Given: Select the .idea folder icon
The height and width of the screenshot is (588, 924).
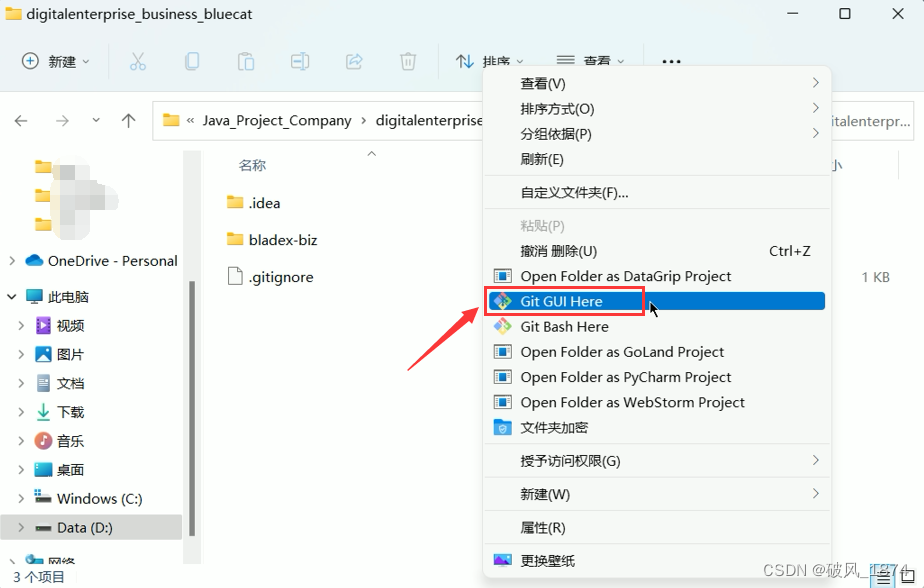Looking at the screenshot, I should [x=235, y=203].
